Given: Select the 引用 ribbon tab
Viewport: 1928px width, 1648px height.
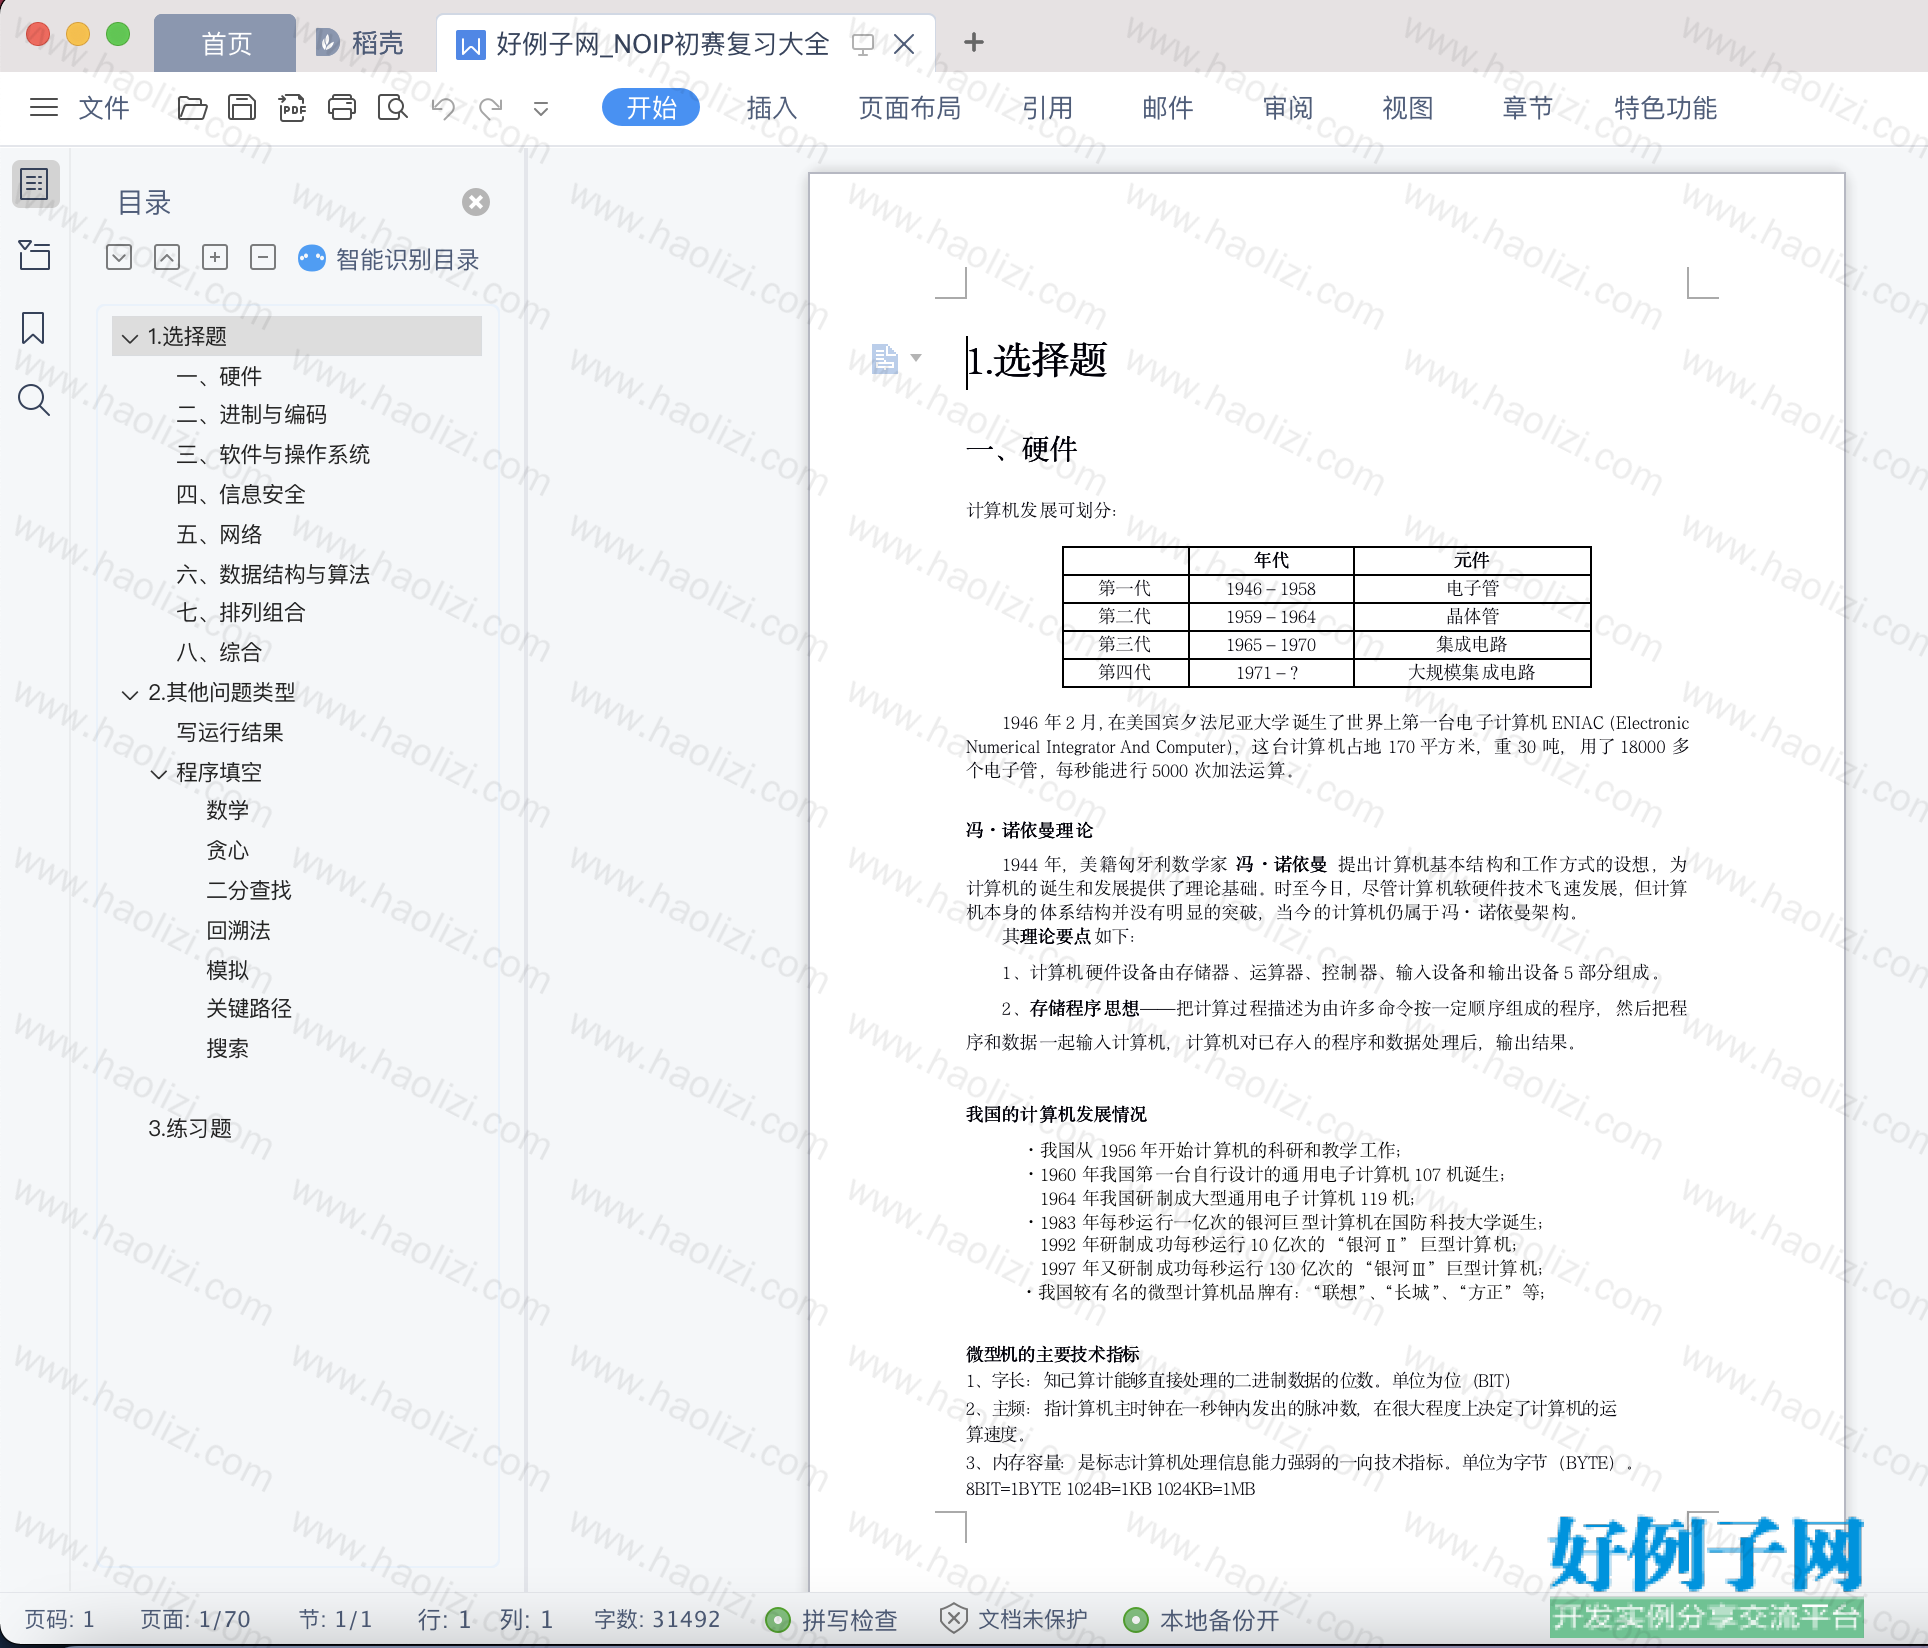Looking at the screenshot, I should (1047, 107).
